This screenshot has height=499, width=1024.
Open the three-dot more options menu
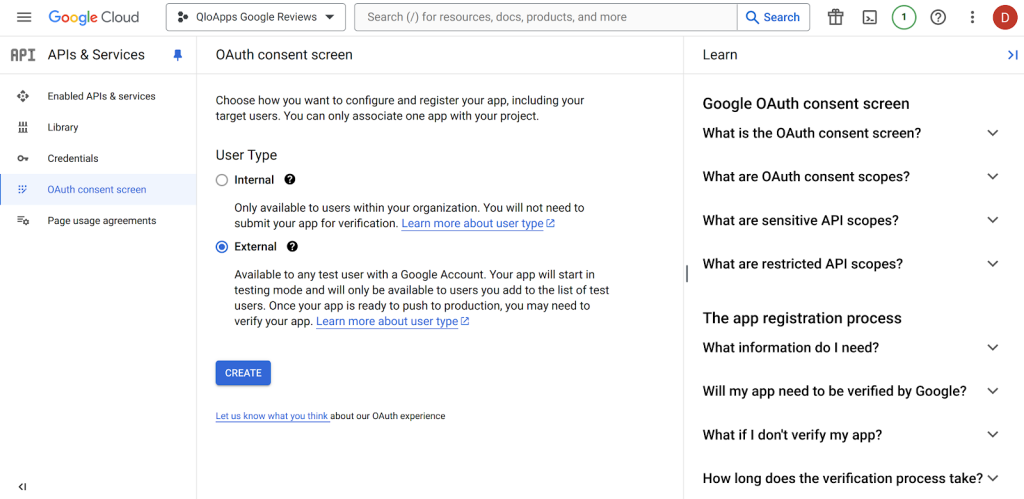(x=972, y=17)
